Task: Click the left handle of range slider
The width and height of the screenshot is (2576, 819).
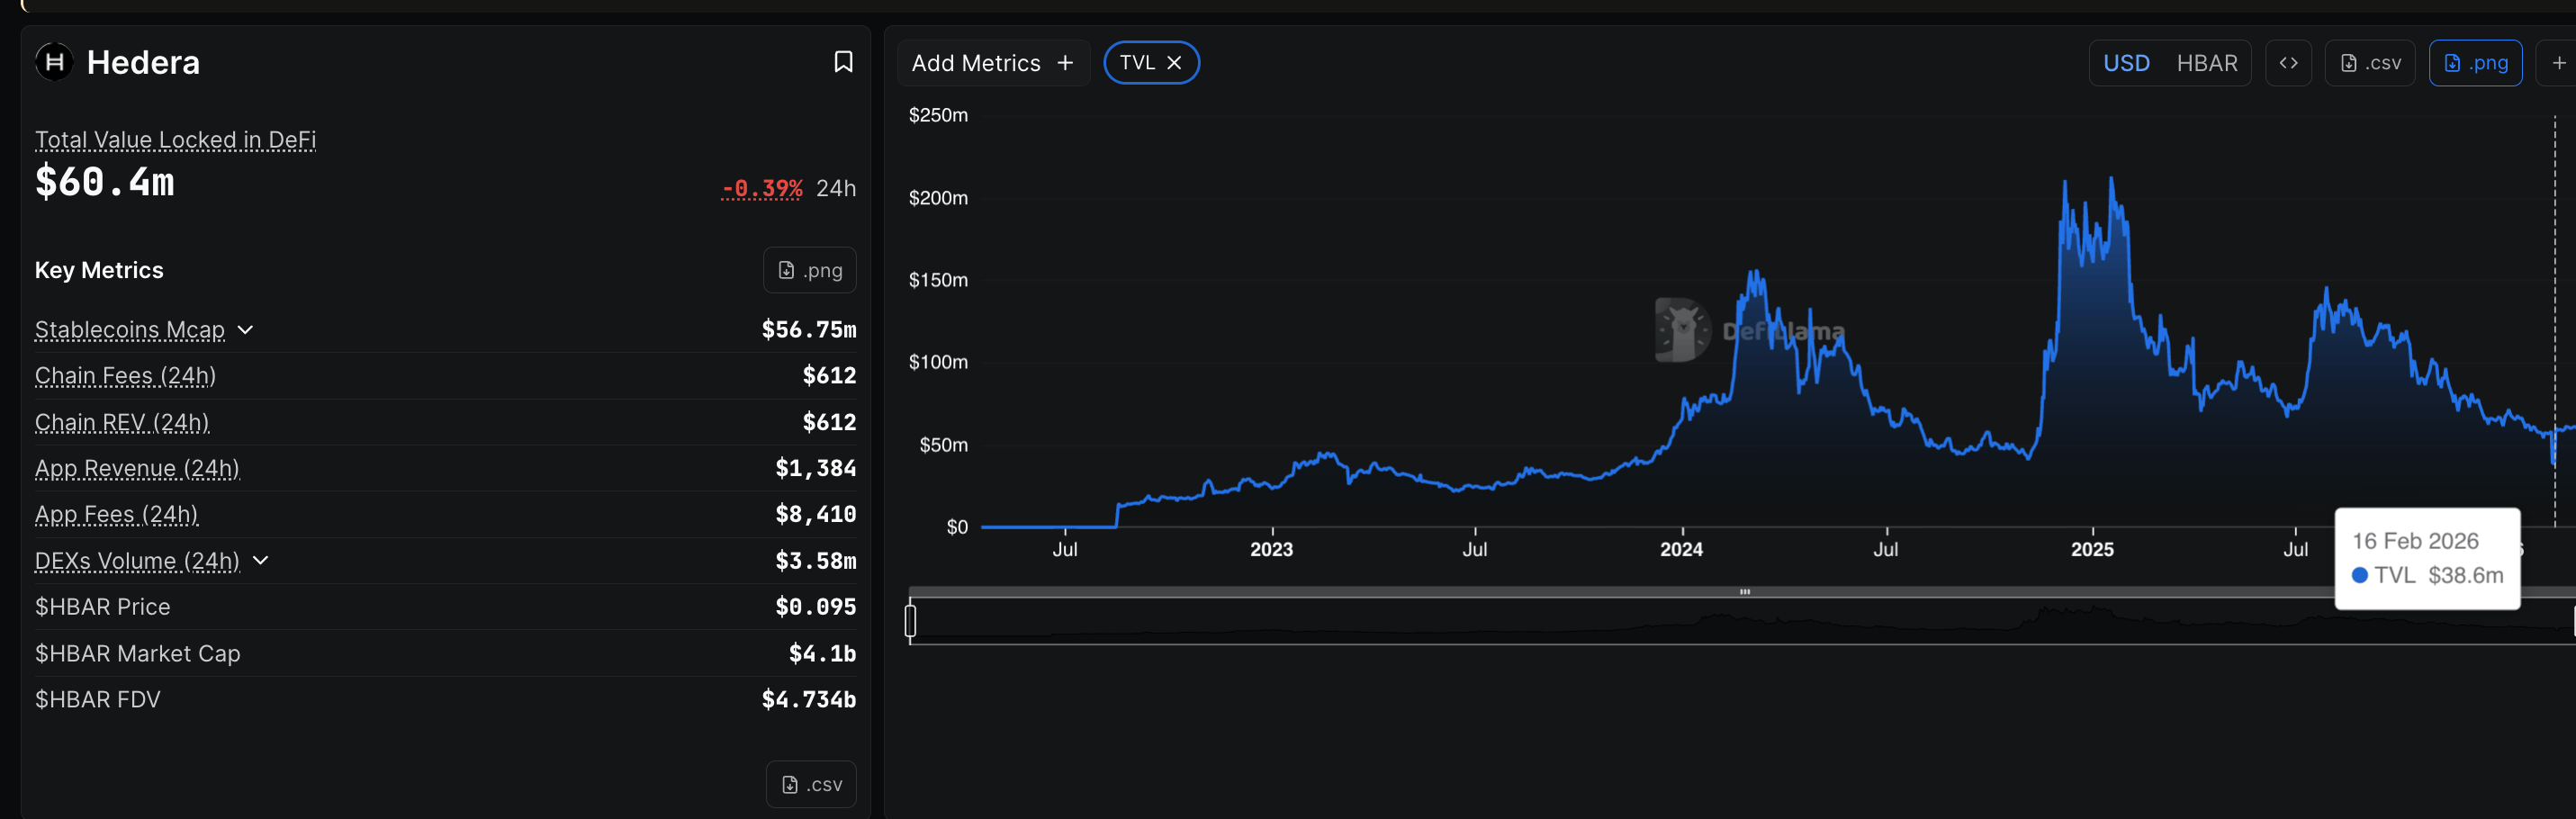Action: pos(910,621)
